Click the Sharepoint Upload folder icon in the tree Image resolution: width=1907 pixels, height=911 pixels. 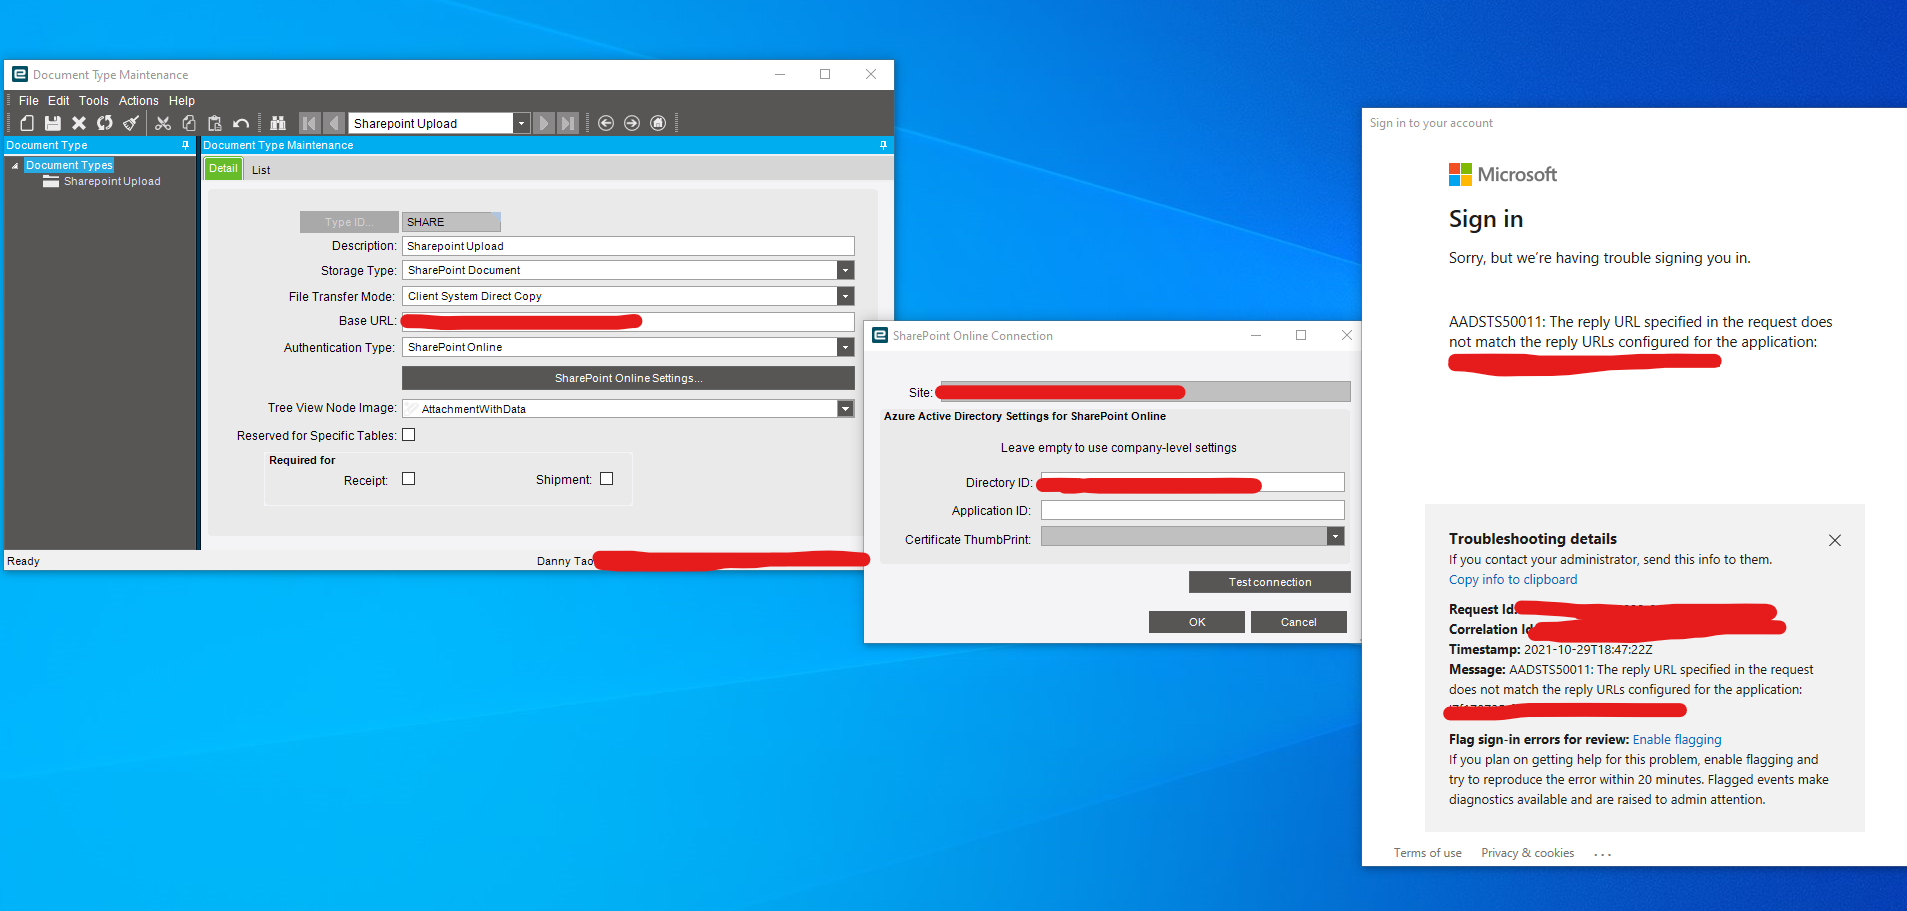tap(51, 182)
